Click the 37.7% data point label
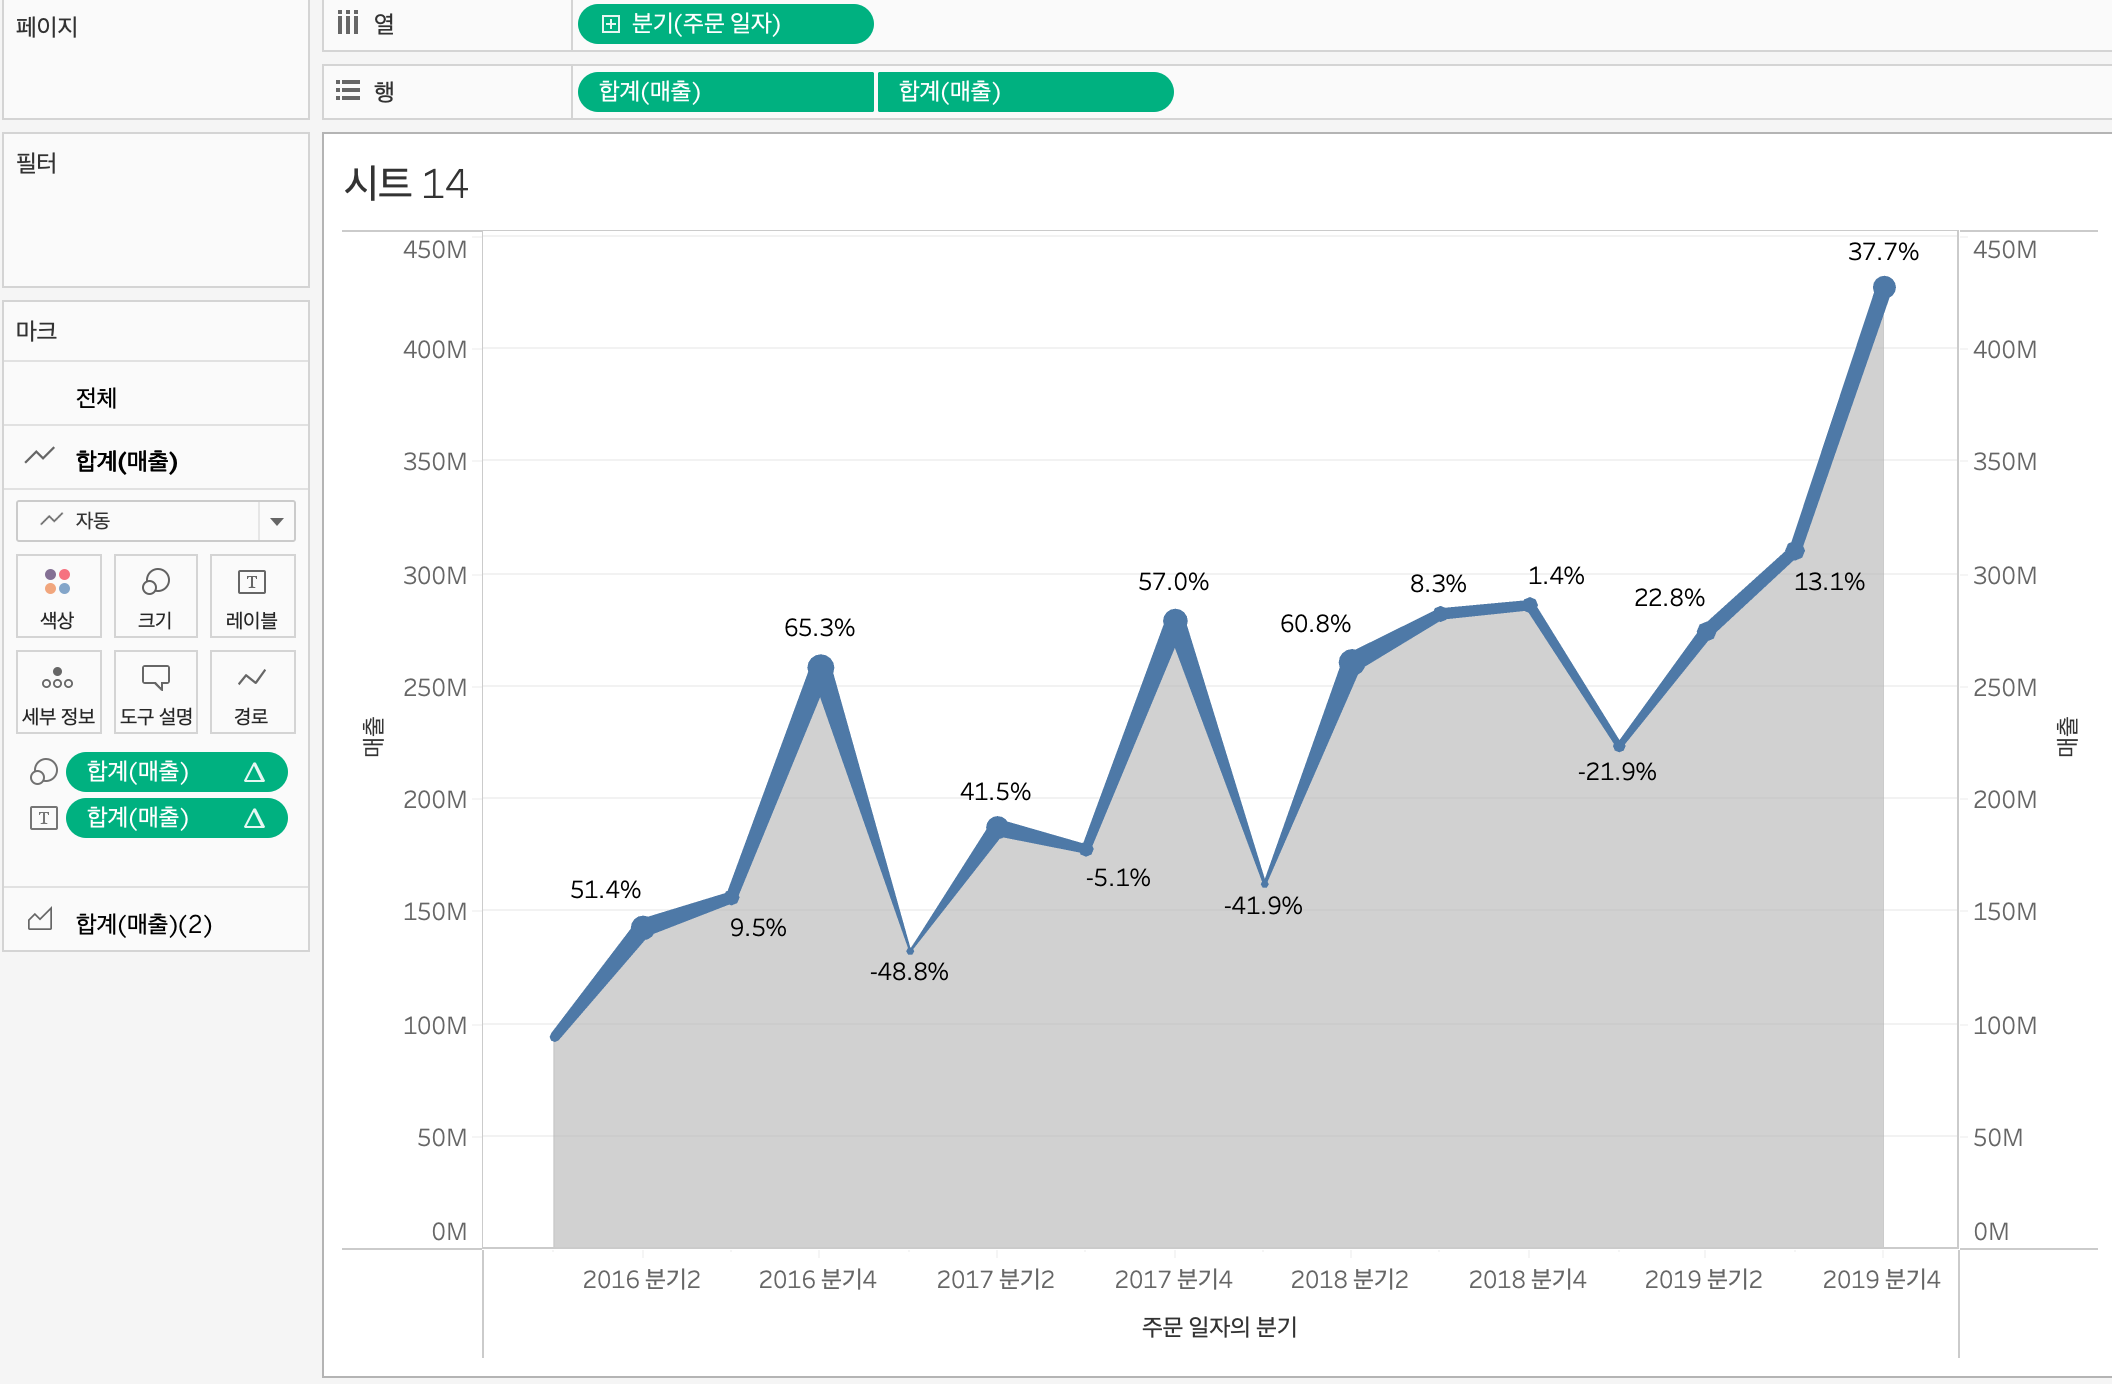The height and width of the screenshot is (1384, 2112). tap(1882, 252)
